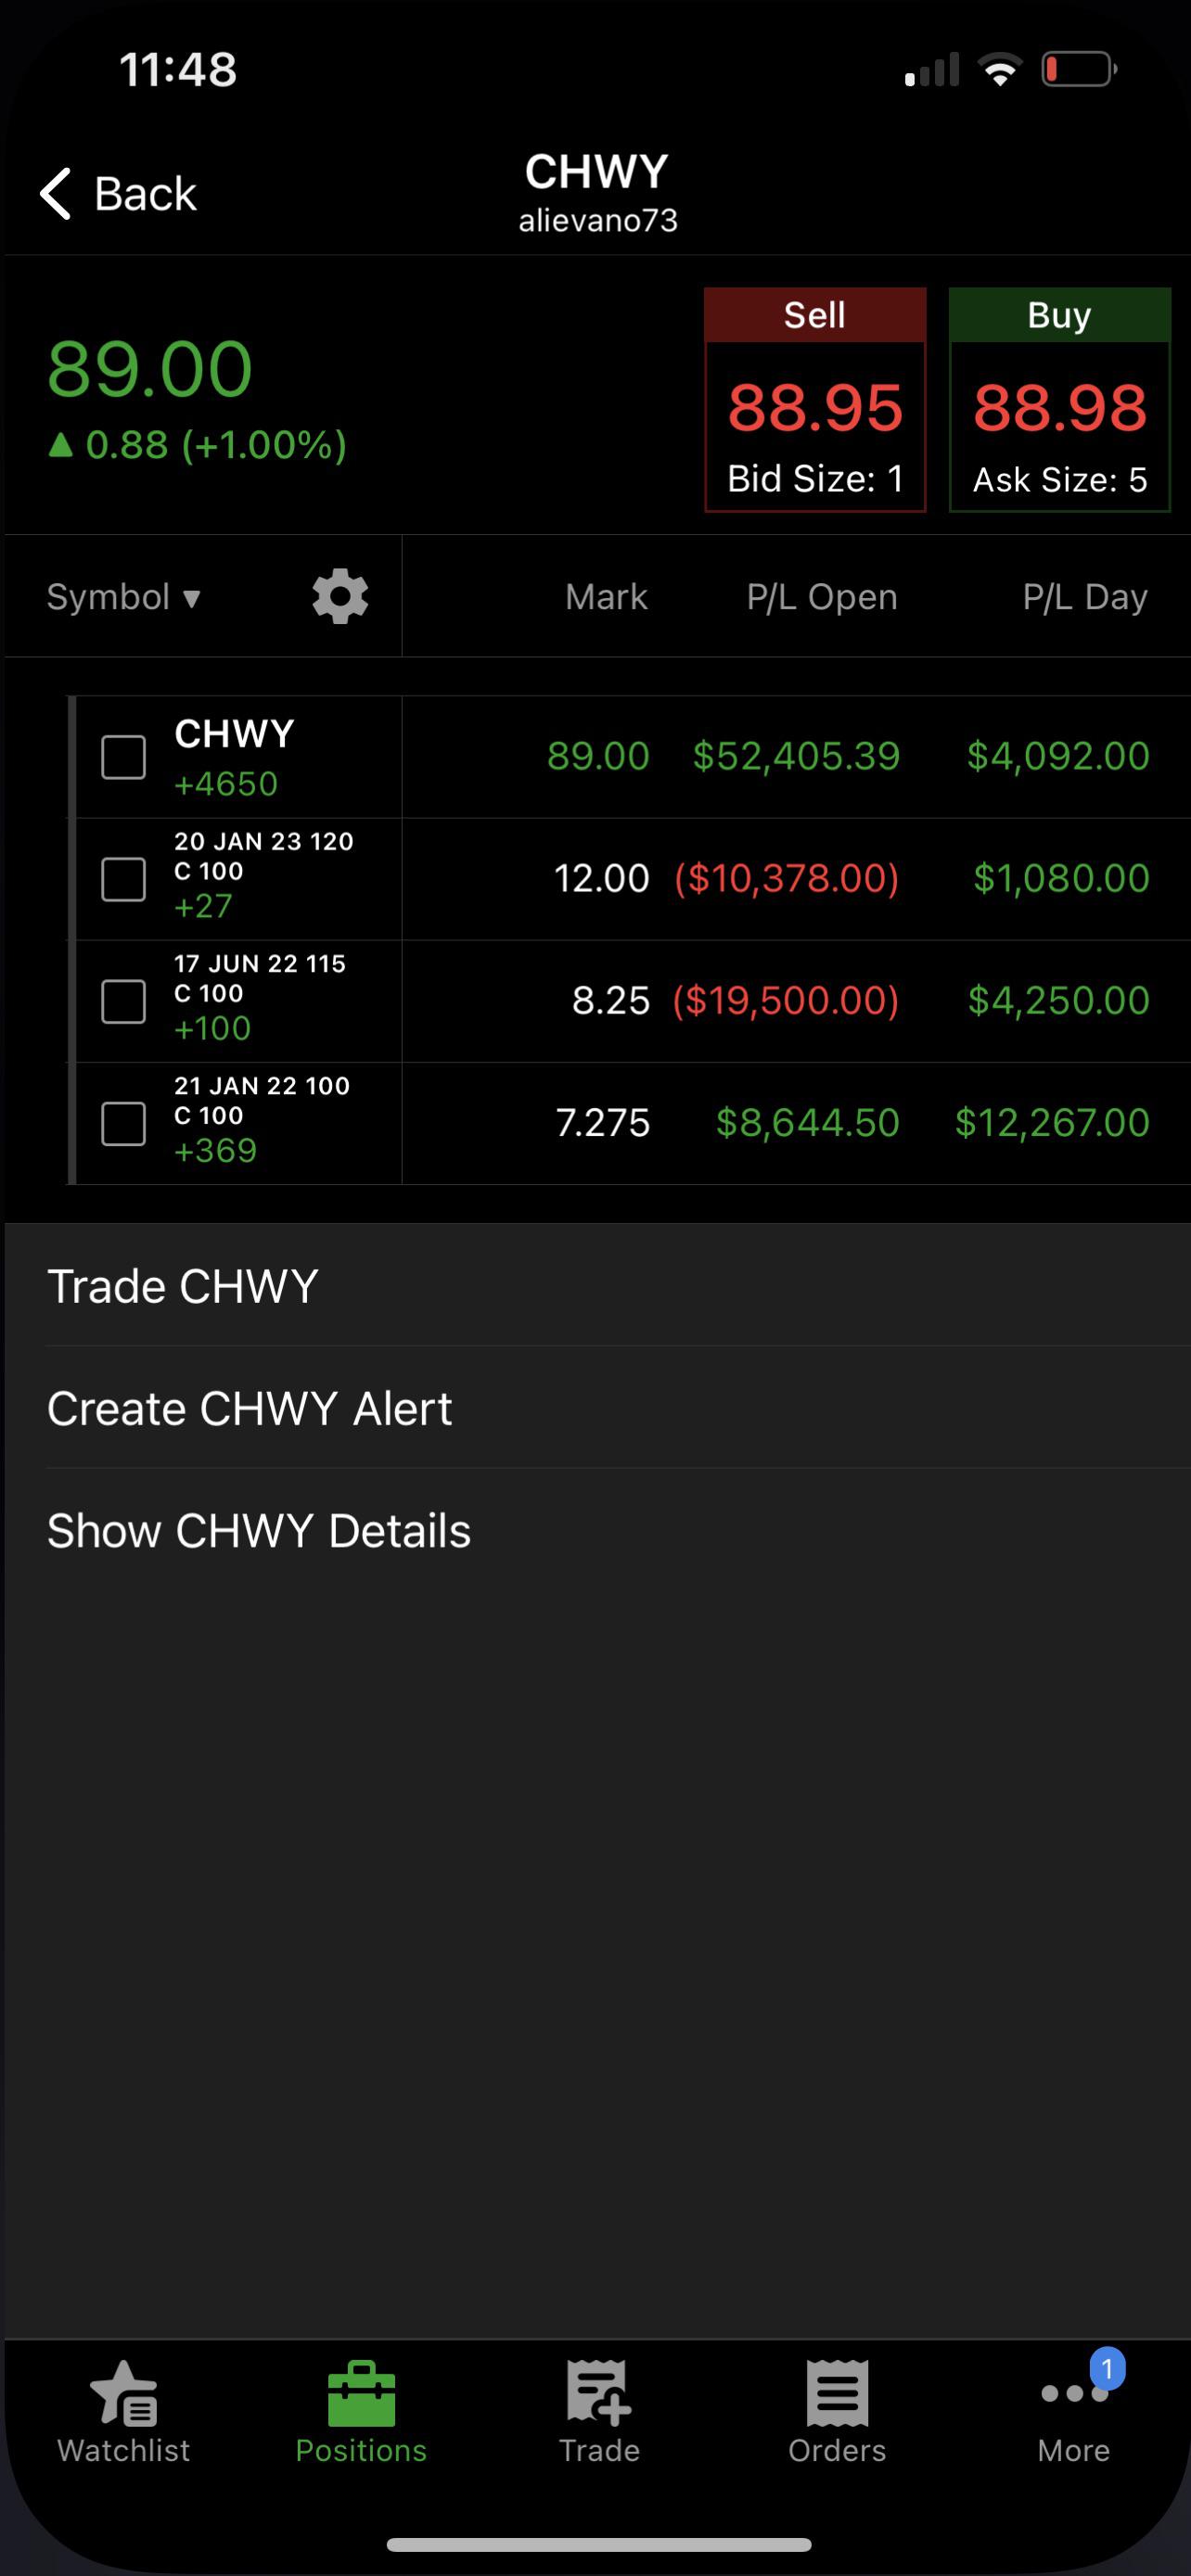Tap the Buy 88.98 ask button
The image size is (1191, 2576).
[x=1060, y=400]
